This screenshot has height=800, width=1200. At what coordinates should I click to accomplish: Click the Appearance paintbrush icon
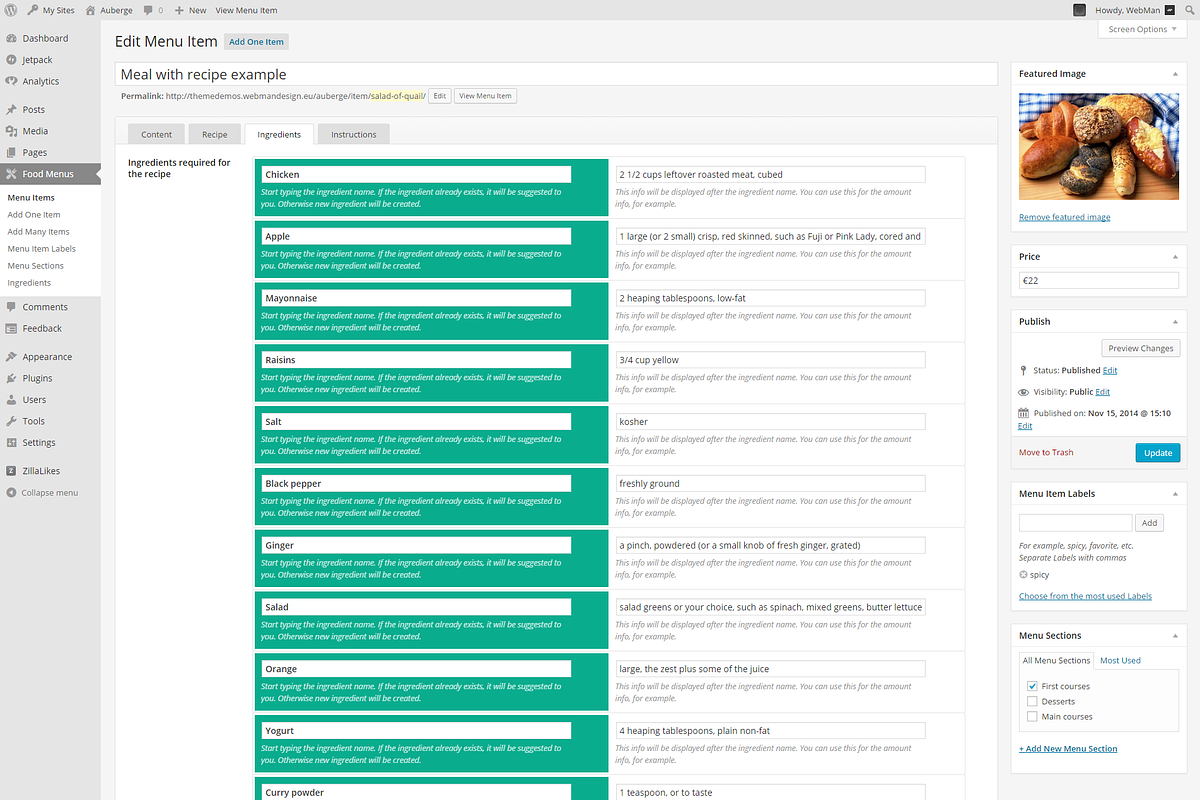click(11, 357)
